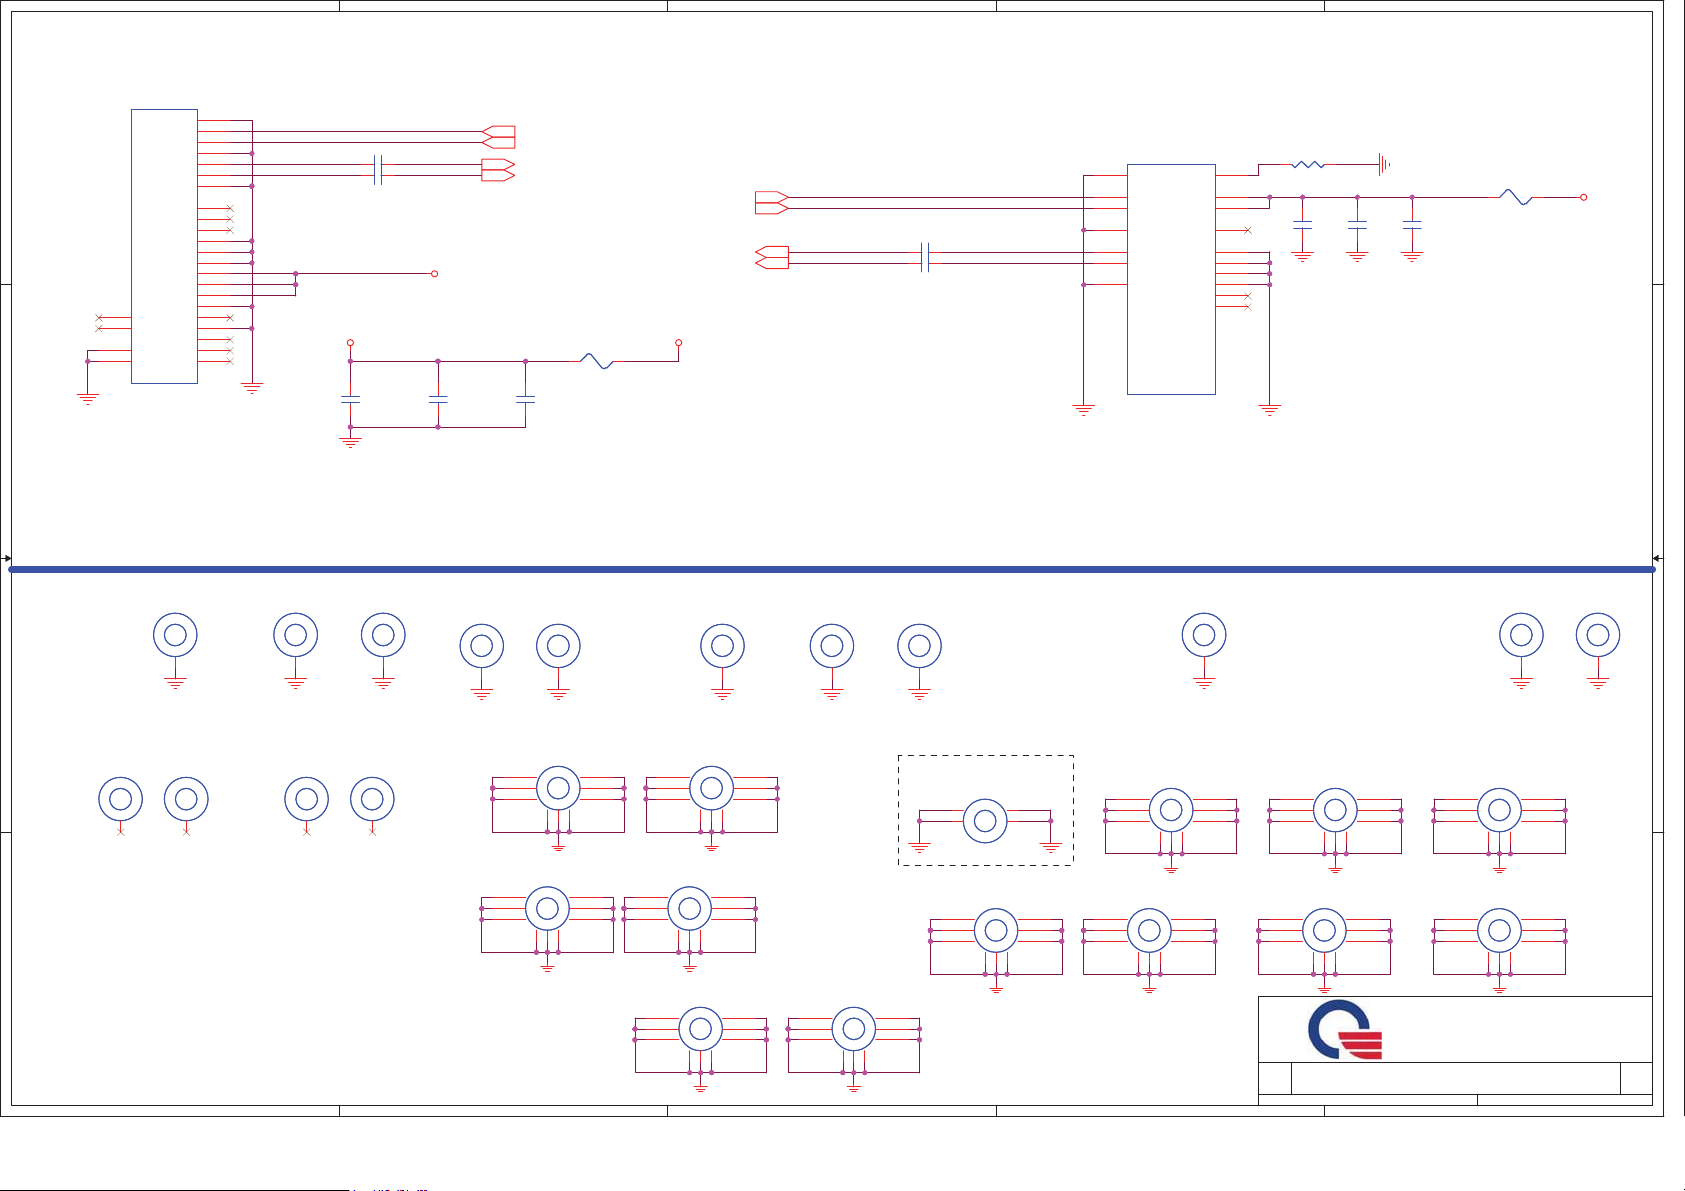Viewport: 1685px width, 1191px height.
Task: Select the middle decoupling capacitor beside the right IC
Action: 1357,226
